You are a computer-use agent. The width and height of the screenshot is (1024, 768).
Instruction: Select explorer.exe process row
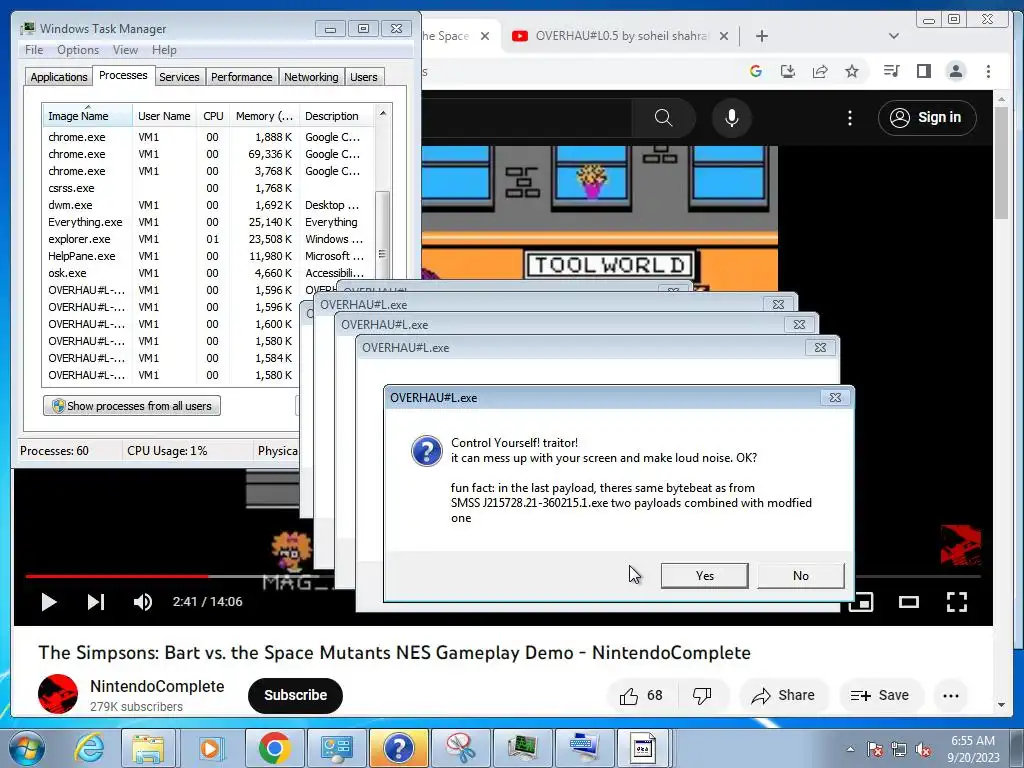pyautogui.click(x=208, y=239)
